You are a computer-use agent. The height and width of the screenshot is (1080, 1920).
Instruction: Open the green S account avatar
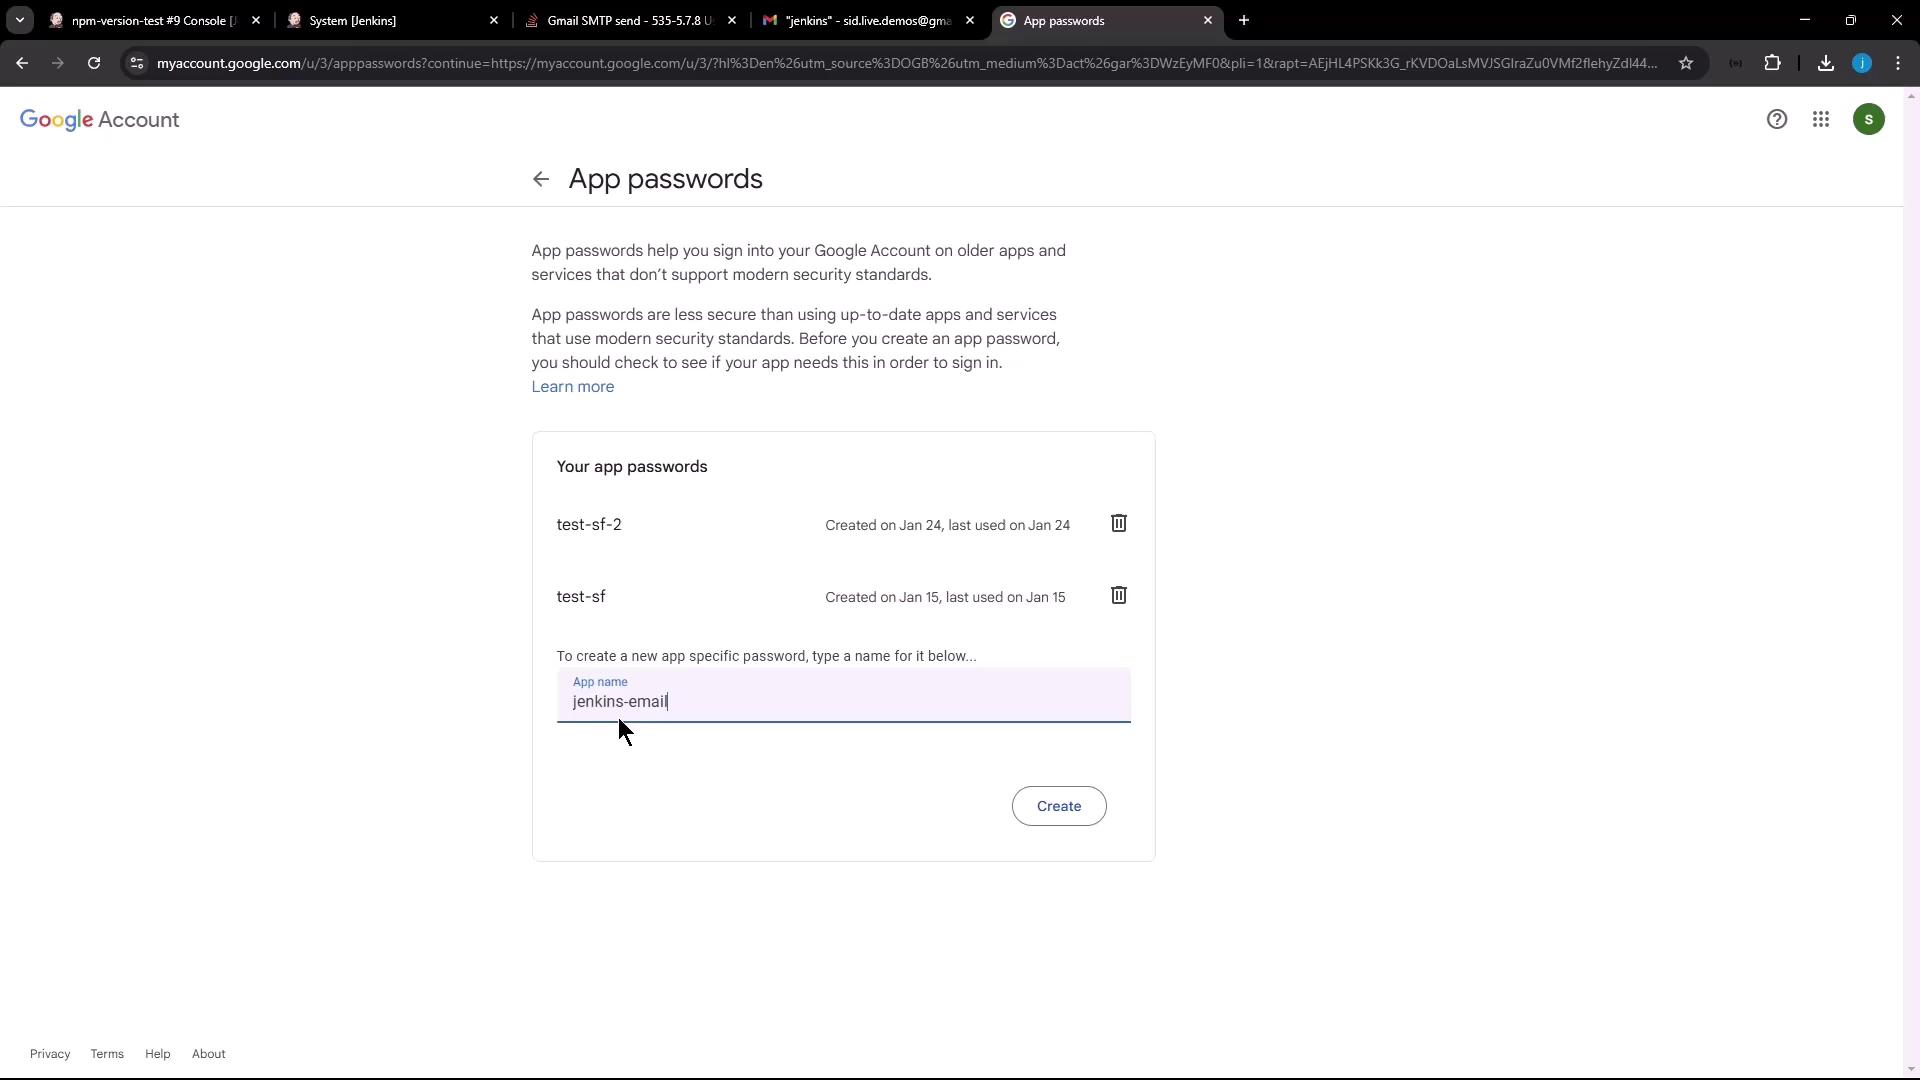click(1868, 120)
